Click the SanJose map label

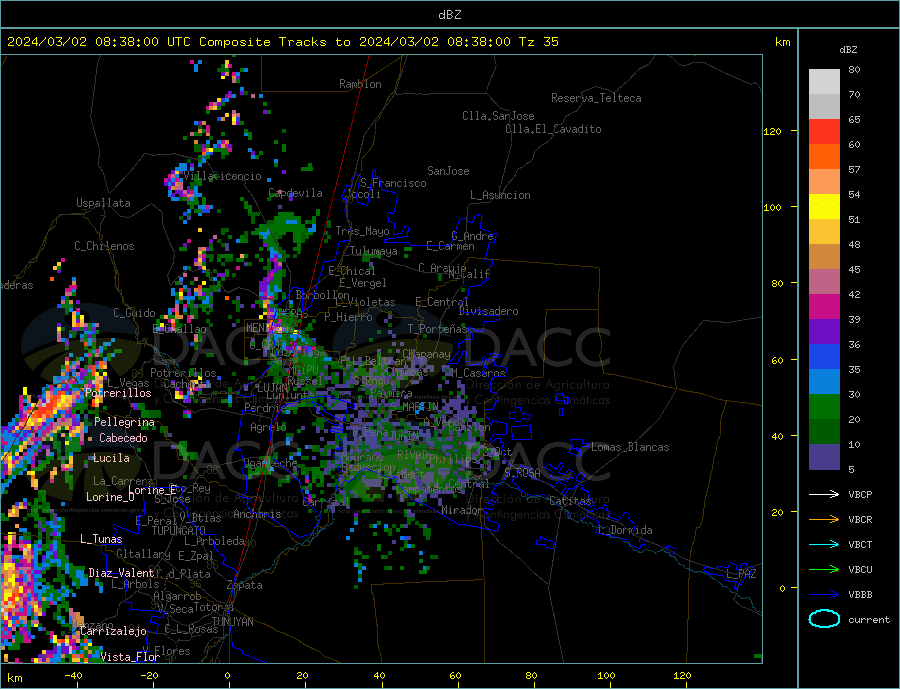click(448, 171)
